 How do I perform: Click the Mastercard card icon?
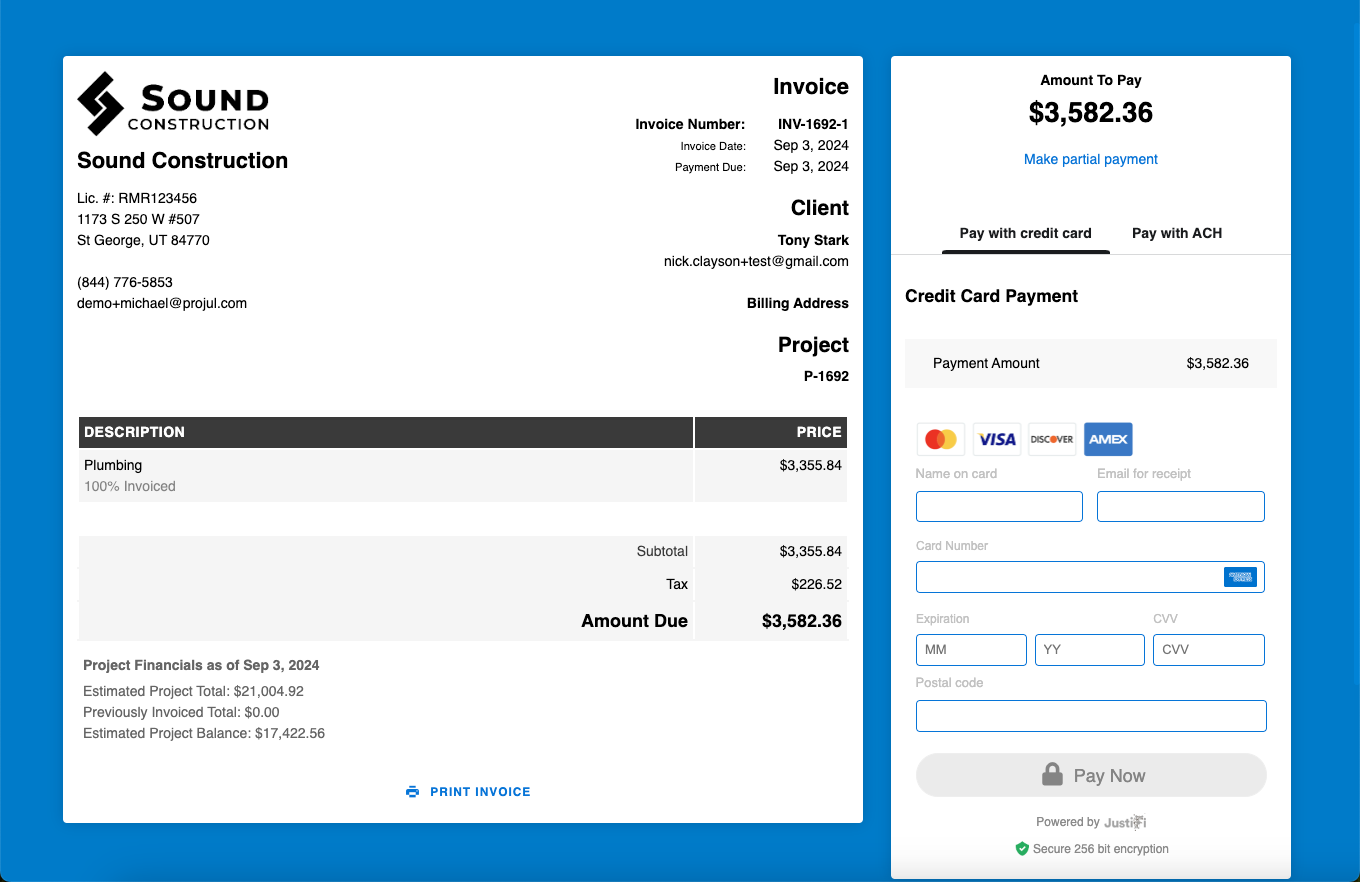tap(940, 439)
